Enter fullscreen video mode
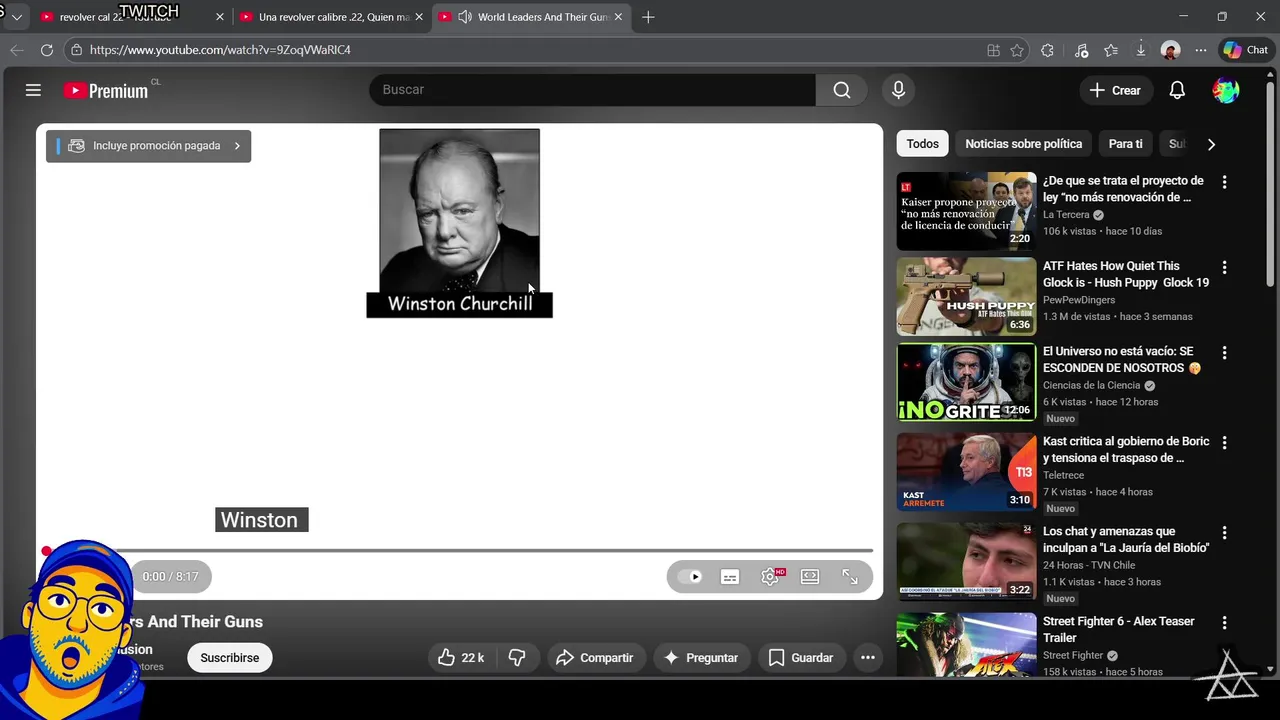1280x720 pixels. pos(850,577)
